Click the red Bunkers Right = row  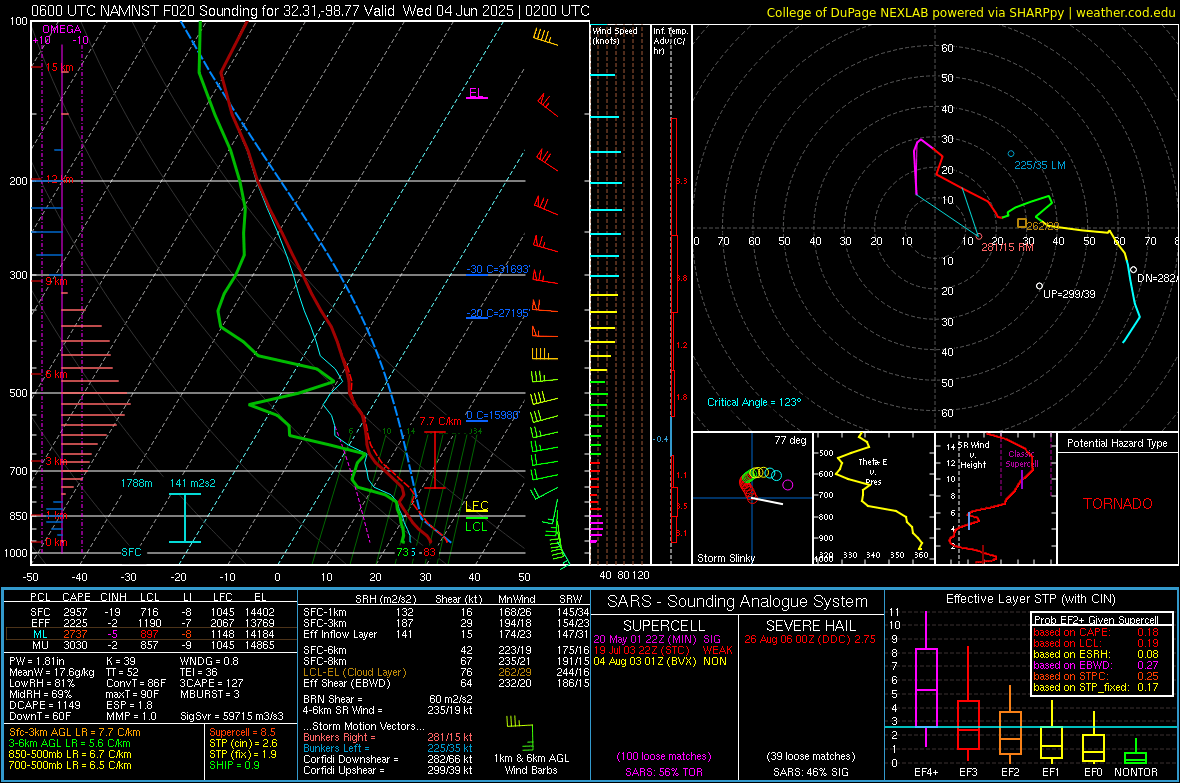click(x=388, y=737)
